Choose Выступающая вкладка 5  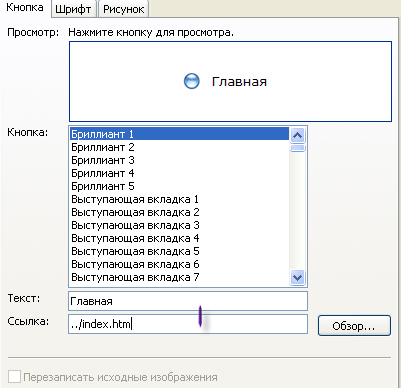180,251
